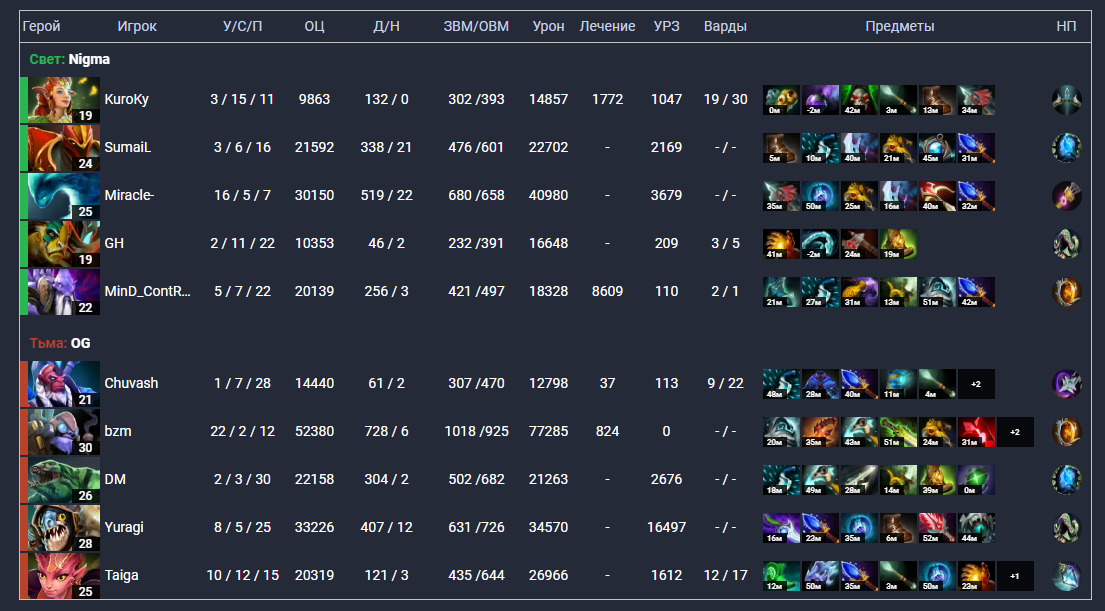
Task: Select first item icon in KuroKy's row
Action: [781, 100]
